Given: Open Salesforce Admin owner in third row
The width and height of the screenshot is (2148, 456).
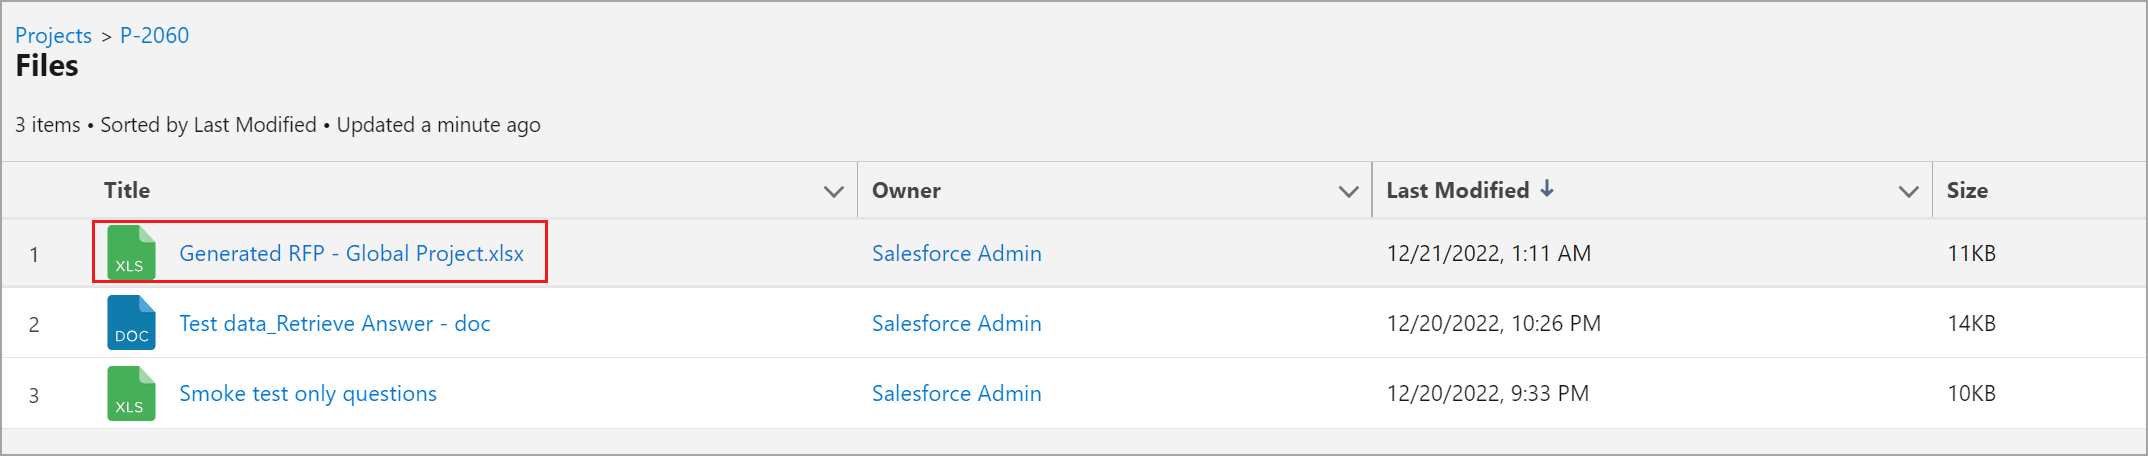Looking at the screenshot, I should pos(956,393).
